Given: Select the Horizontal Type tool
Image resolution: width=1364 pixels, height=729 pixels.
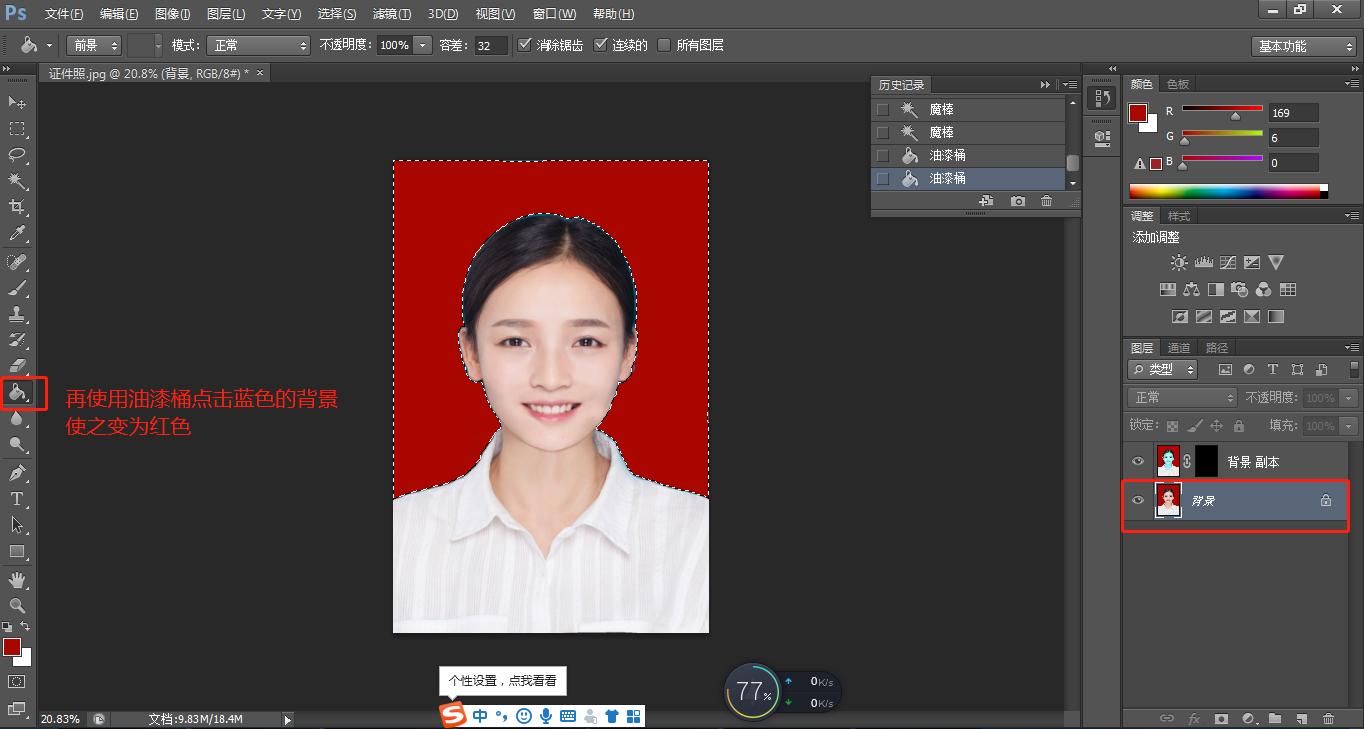Looking at the screenshot, I should coord(17,497).
